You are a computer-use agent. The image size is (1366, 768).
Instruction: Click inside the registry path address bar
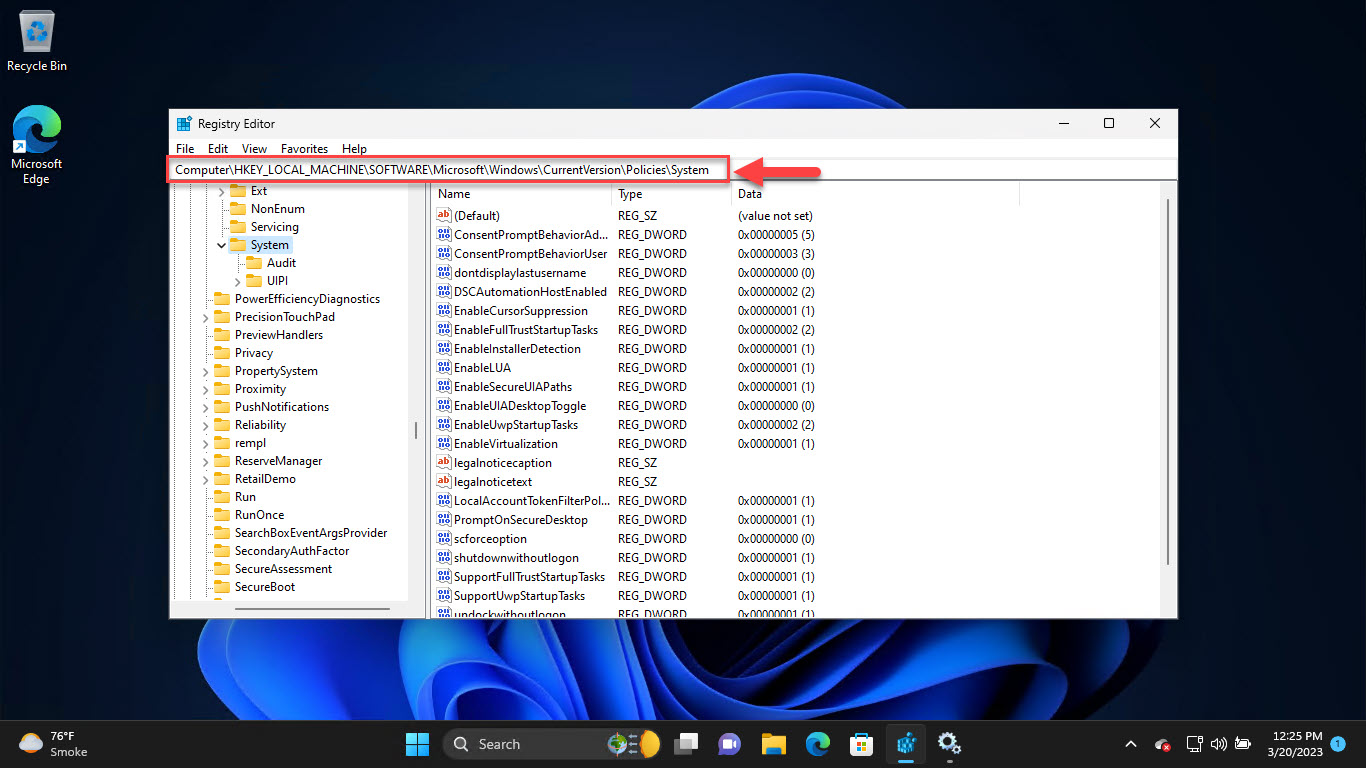click(x=450, y=169)
